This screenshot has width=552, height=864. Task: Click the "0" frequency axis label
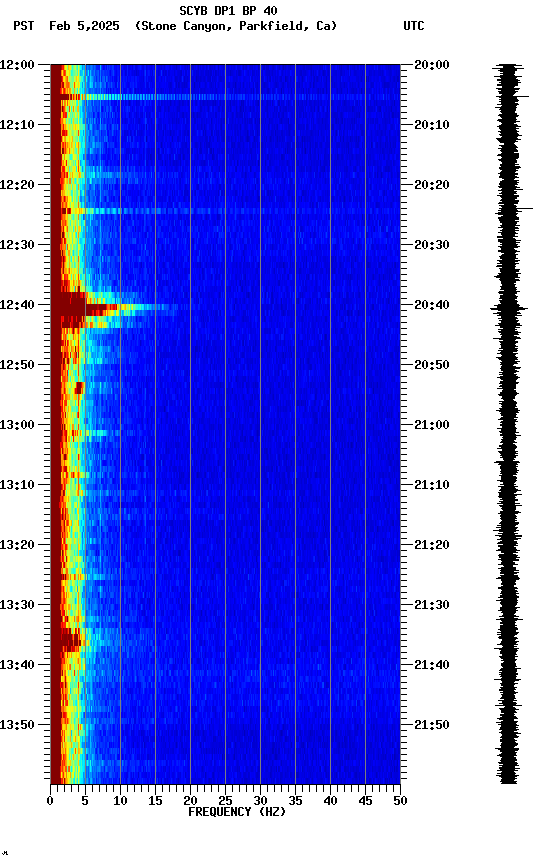[x=50, y=801]
